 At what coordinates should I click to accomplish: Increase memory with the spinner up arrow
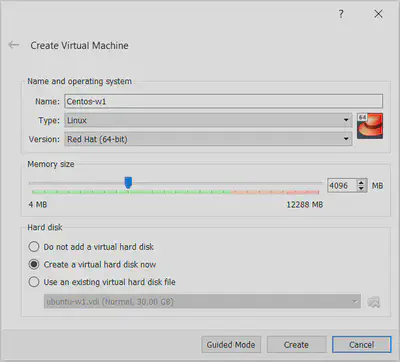[361, 182]
